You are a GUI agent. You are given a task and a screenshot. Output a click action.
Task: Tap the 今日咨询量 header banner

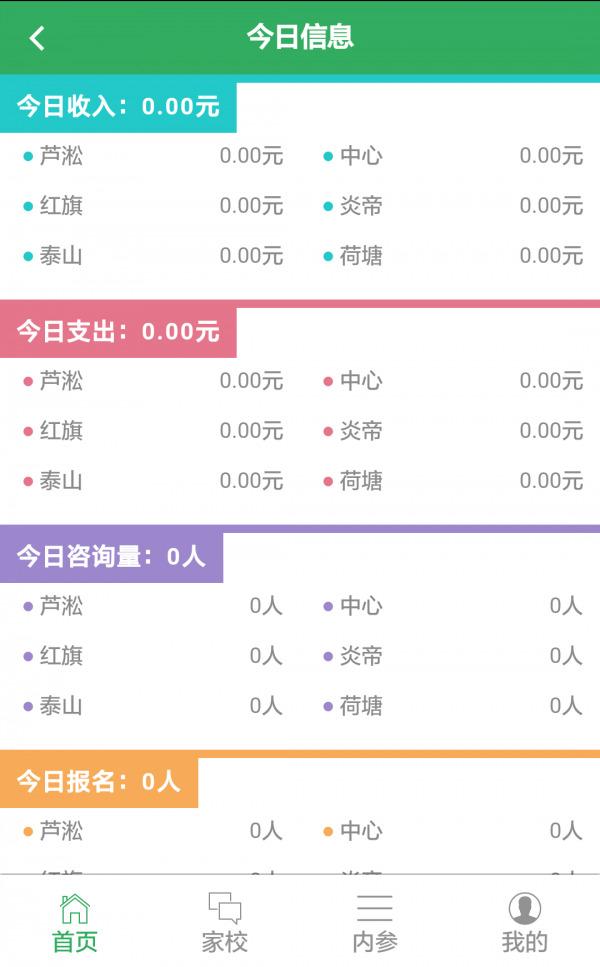[x=111, y=556]
